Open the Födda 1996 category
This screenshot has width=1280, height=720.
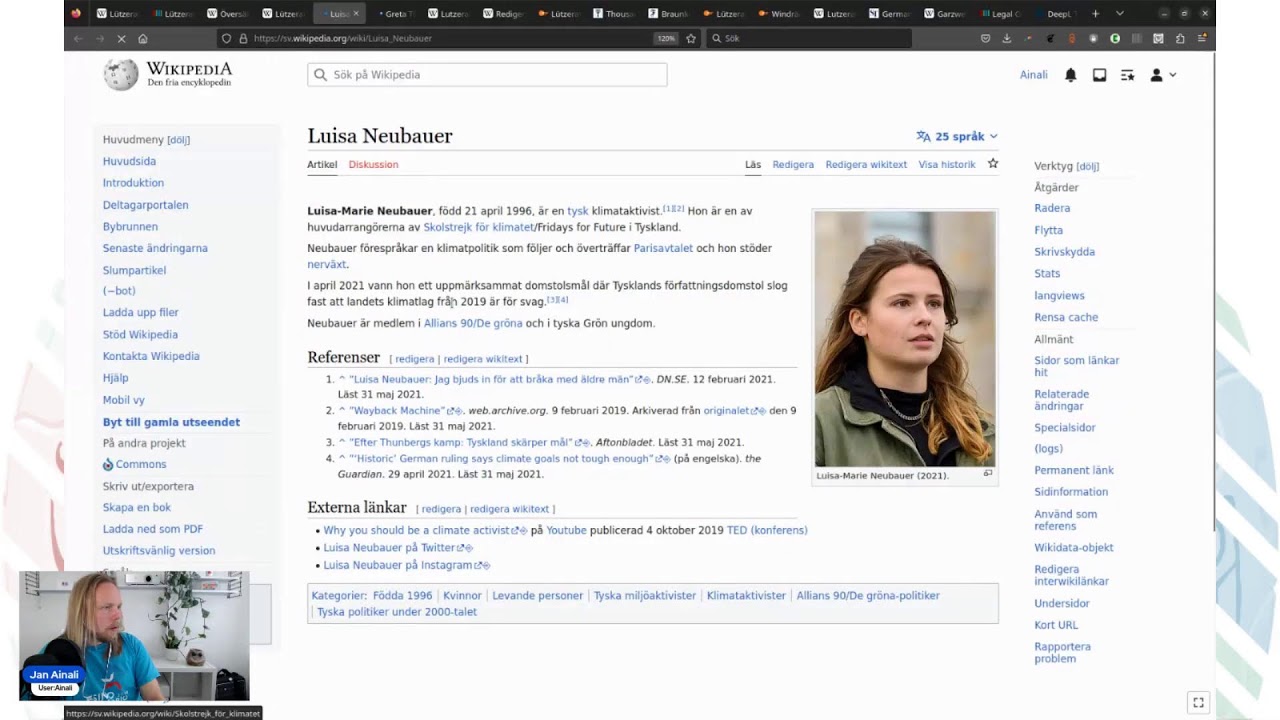[x=402, y=596]
